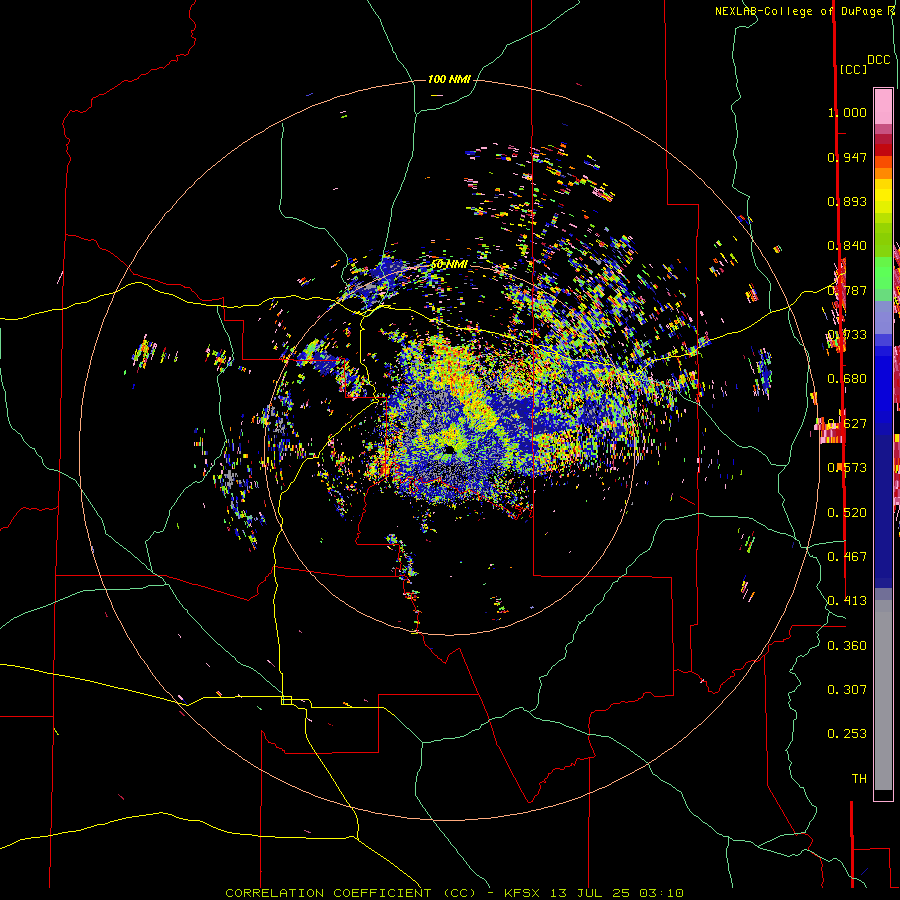Pick the bright blue color bar segment

883,385
